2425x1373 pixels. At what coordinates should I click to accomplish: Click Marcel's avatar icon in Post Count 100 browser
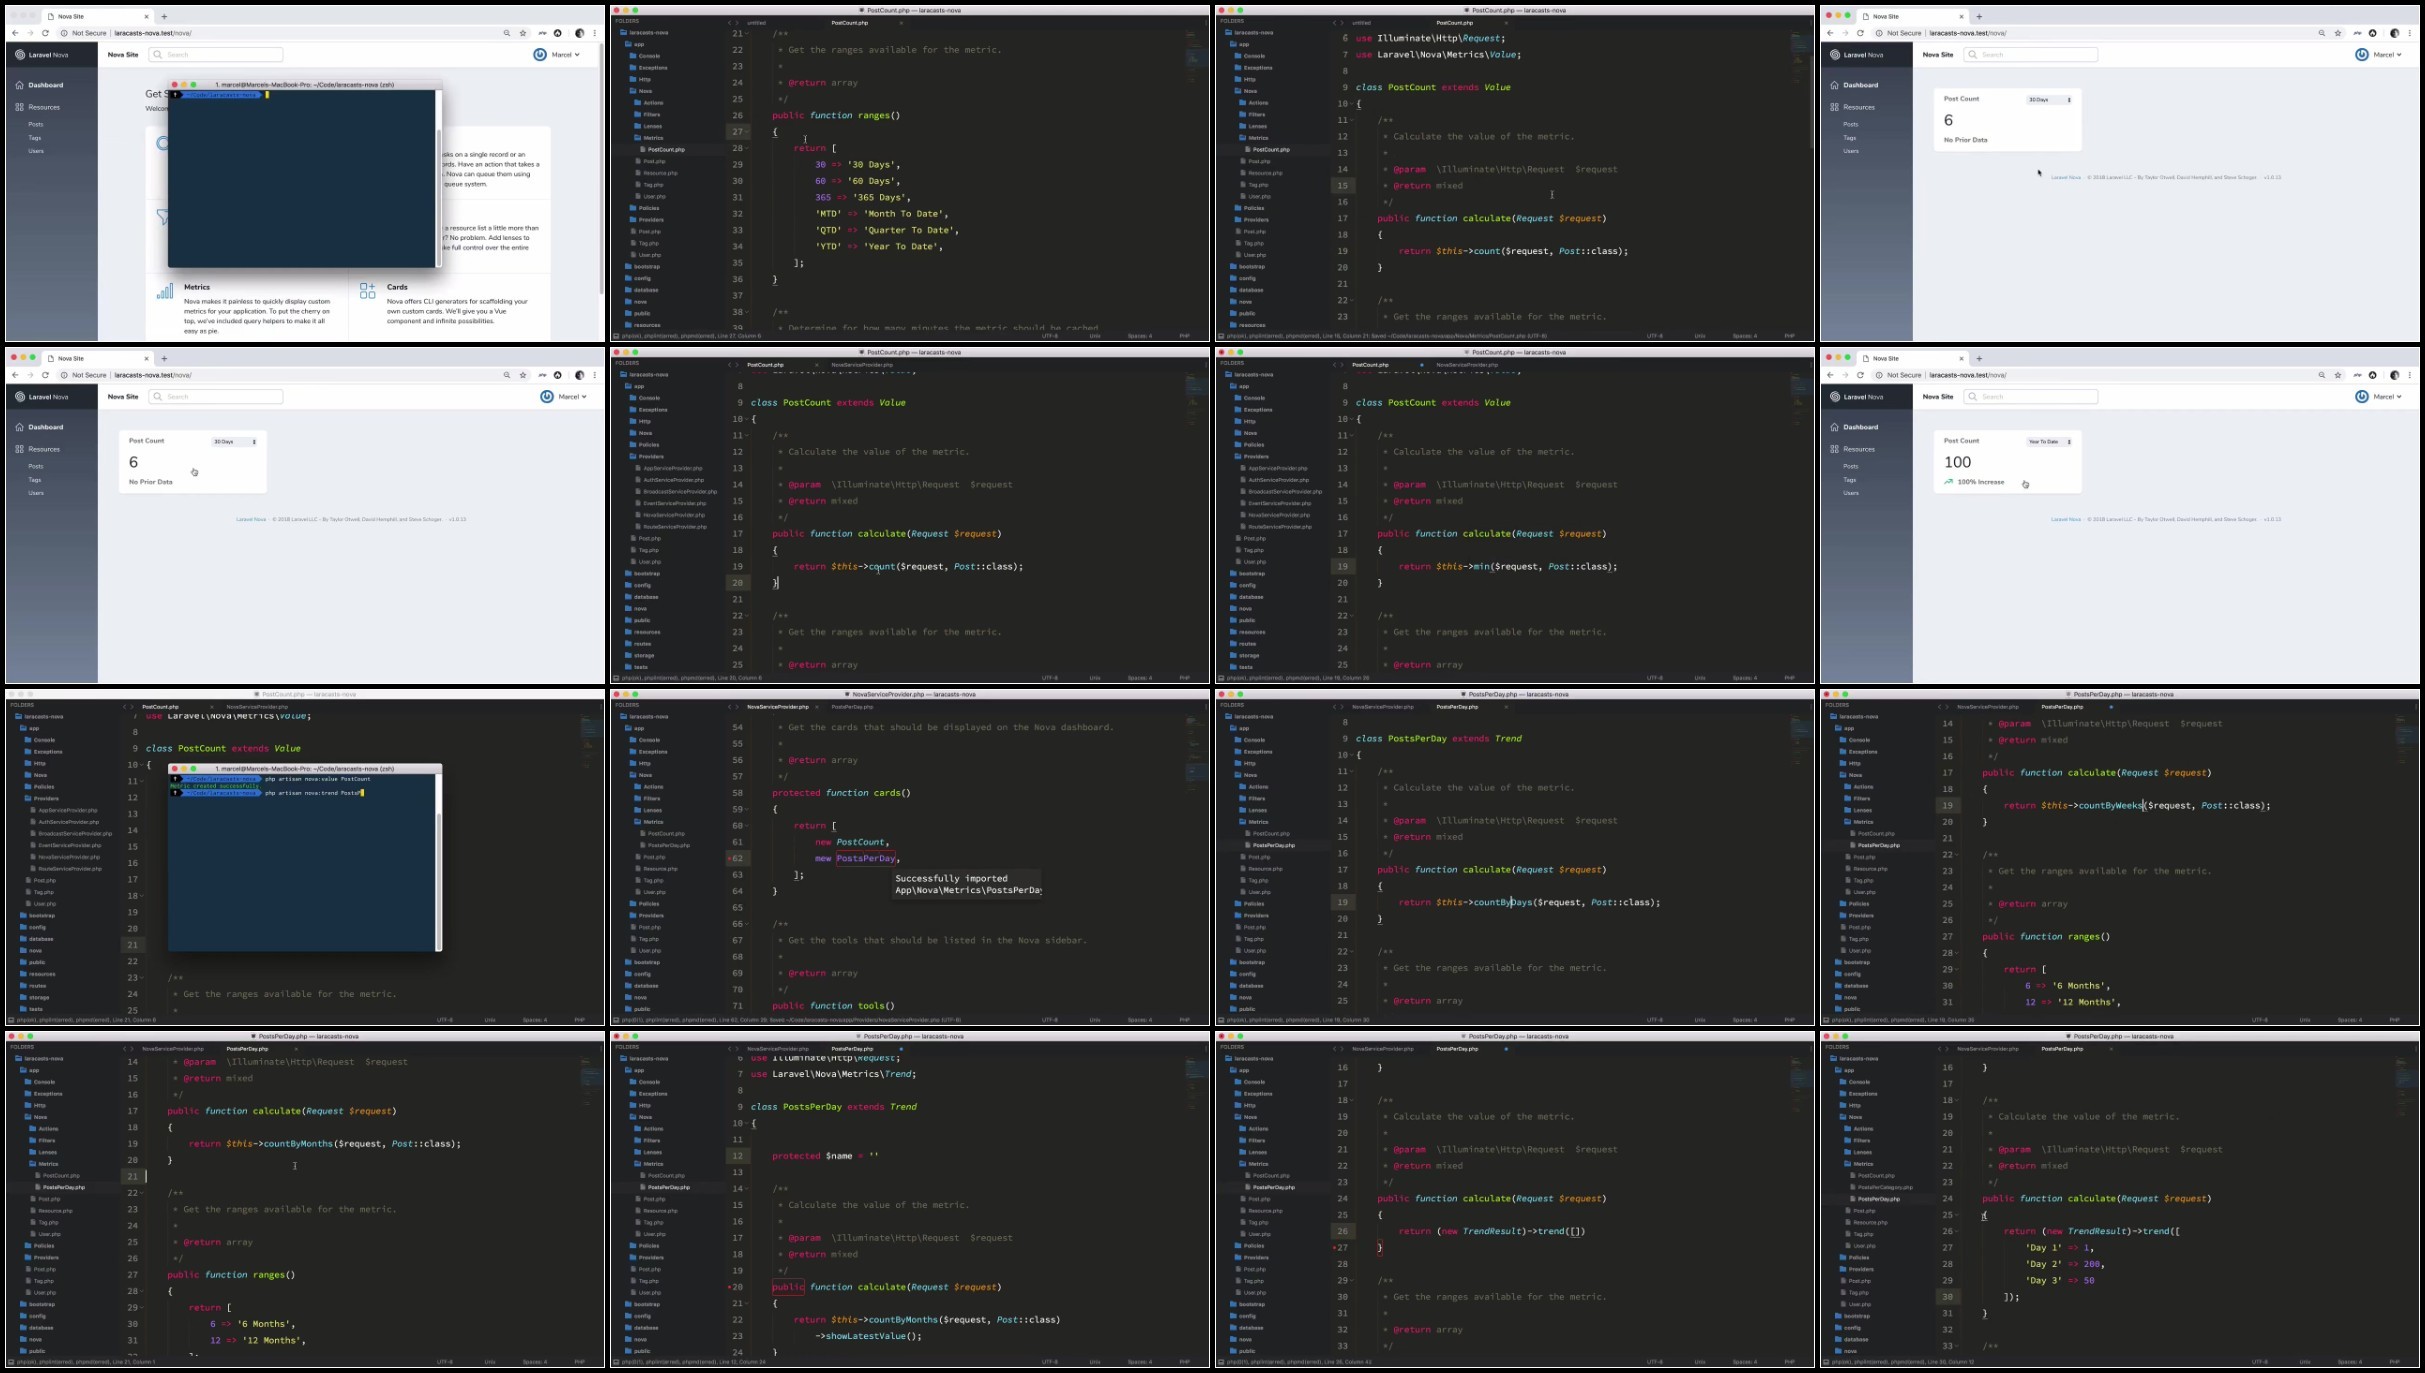(x=2362, y=397)
